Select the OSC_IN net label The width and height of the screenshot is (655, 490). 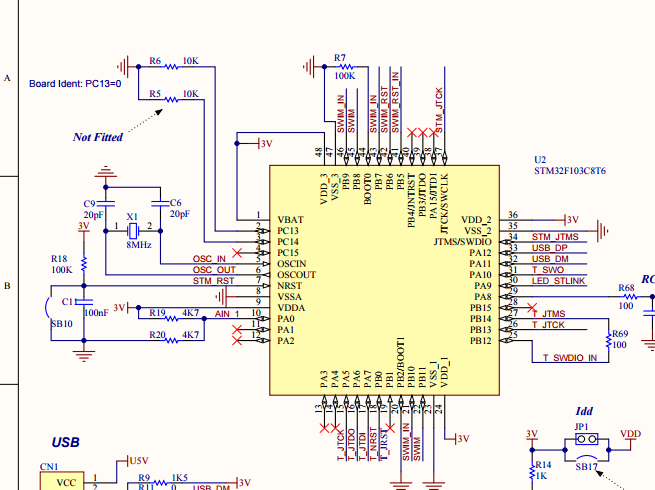tap(209, 259)
